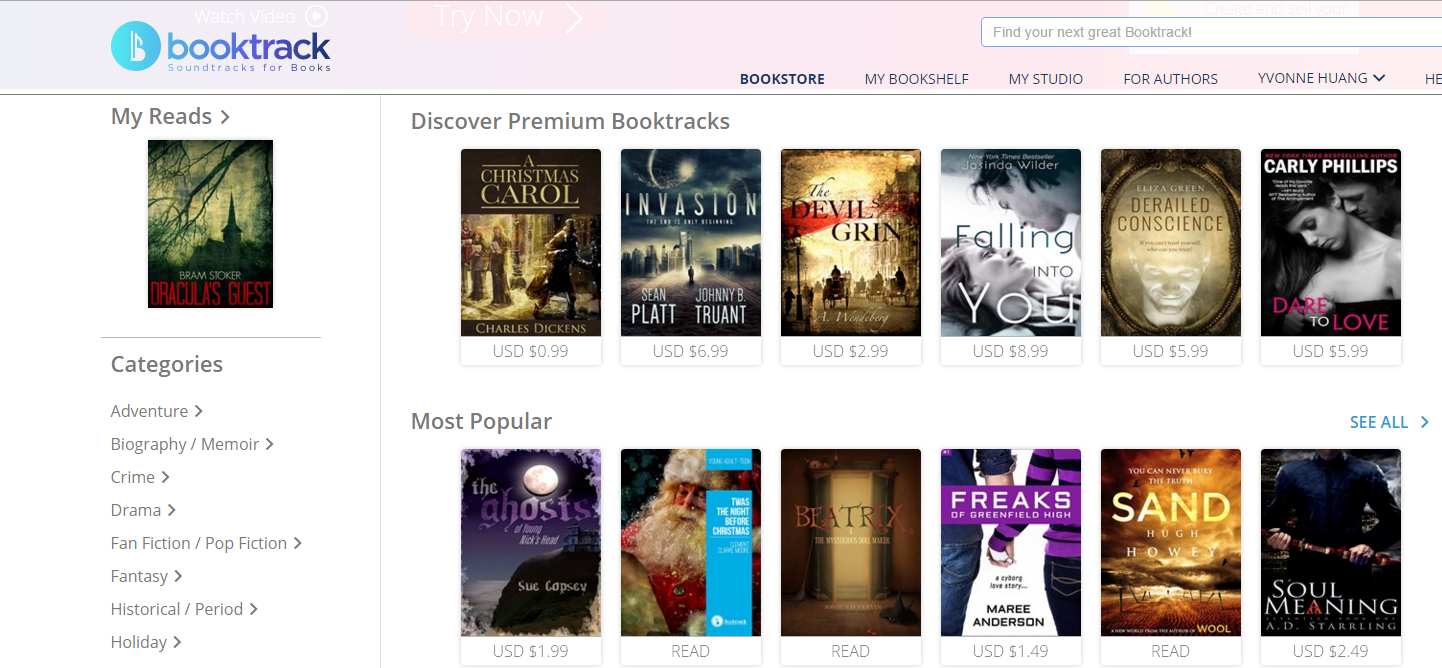
Task: Open the Dracula's Guest book cover
Action: (x=210, y=224)
